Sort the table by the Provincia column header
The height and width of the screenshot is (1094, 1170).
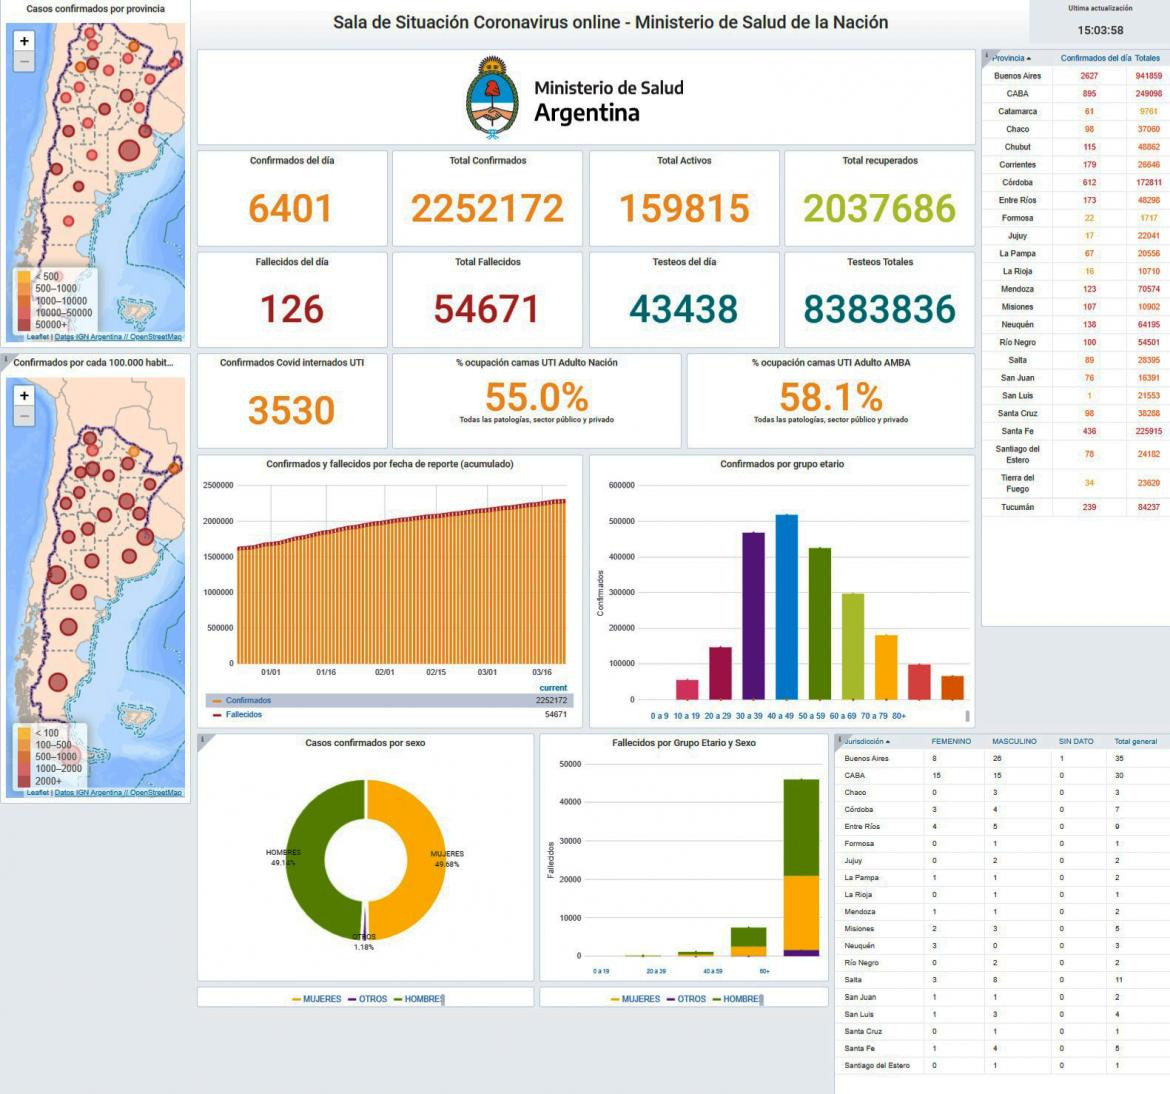click(1011, 57)
